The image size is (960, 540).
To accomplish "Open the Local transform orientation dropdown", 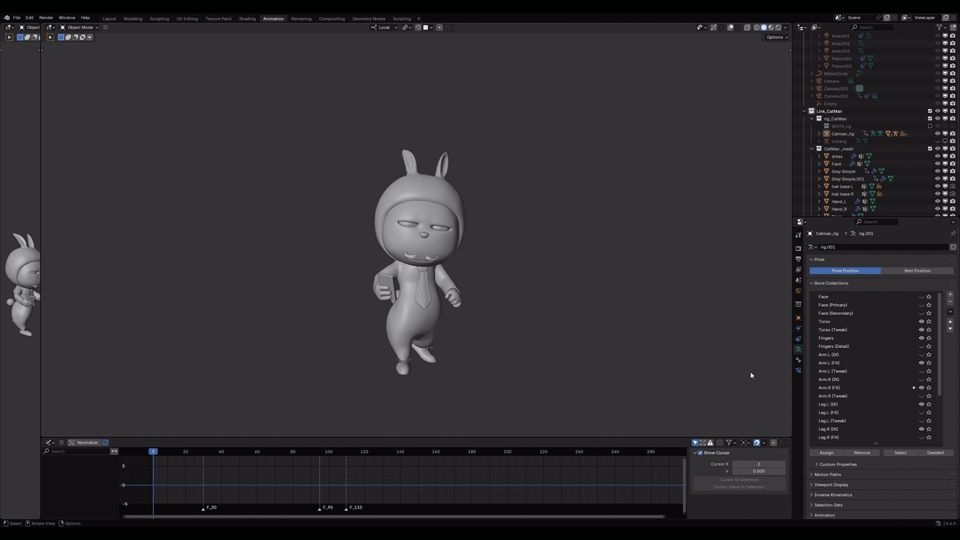I will click(x=384, y=28).
